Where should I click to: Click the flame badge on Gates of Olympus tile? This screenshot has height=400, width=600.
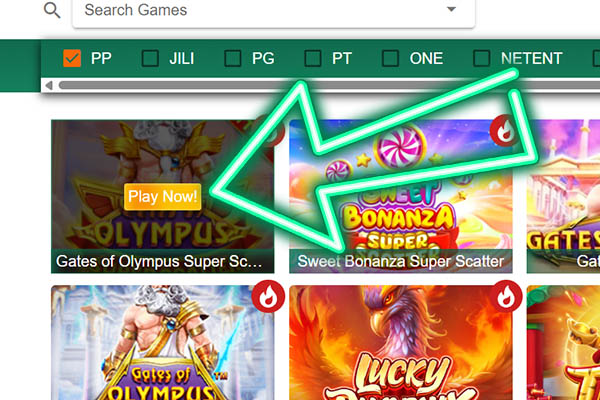pos(268,297)
